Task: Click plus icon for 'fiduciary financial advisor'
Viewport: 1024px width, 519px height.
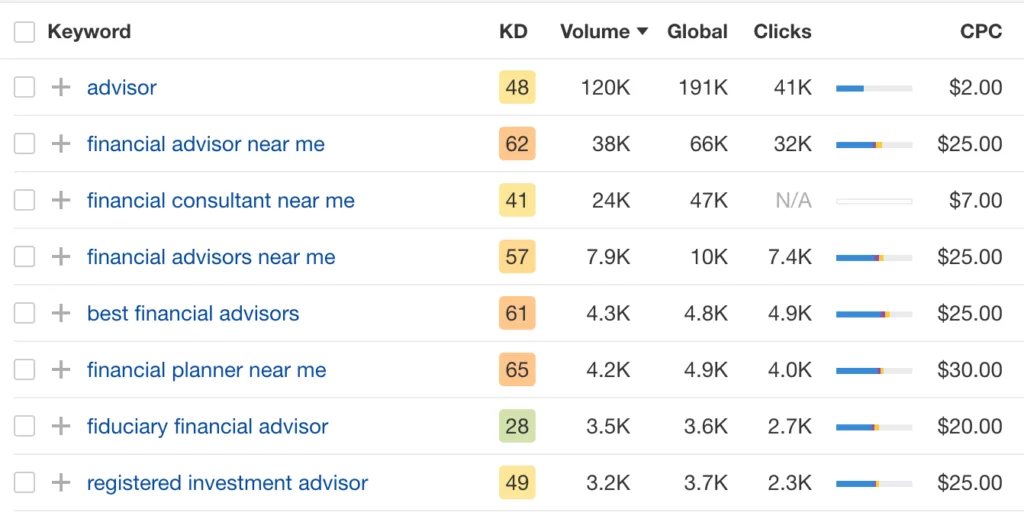Action: point(61,427)
